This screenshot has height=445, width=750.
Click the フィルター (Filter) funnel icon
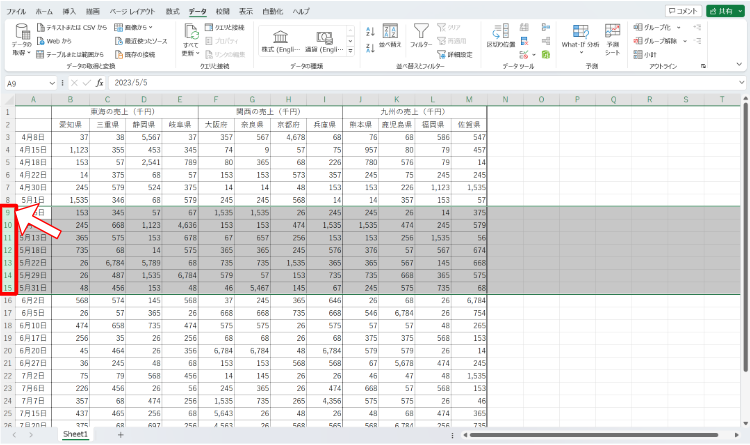point(421,34)
